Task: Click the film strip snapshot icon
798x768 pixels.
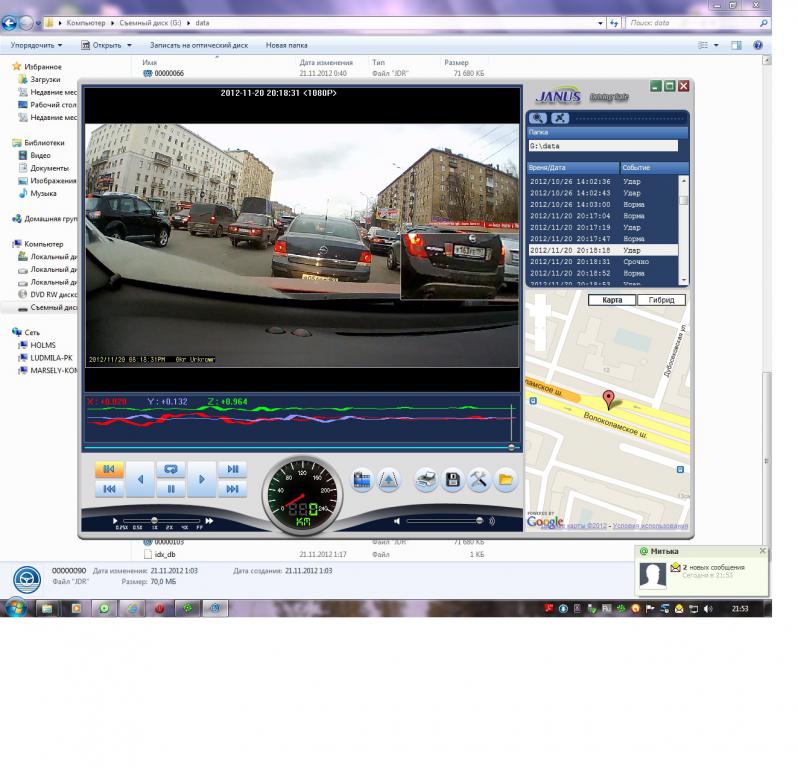Action: tap(362, 480)
